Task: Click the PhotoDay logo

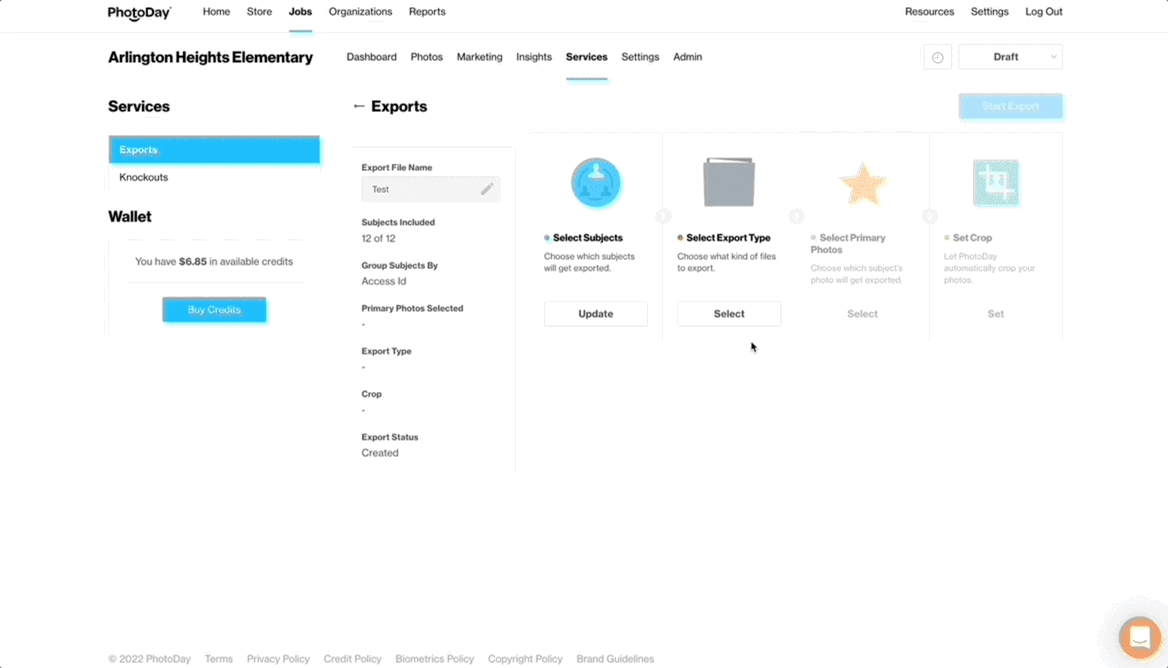Action: pos(139,13)
